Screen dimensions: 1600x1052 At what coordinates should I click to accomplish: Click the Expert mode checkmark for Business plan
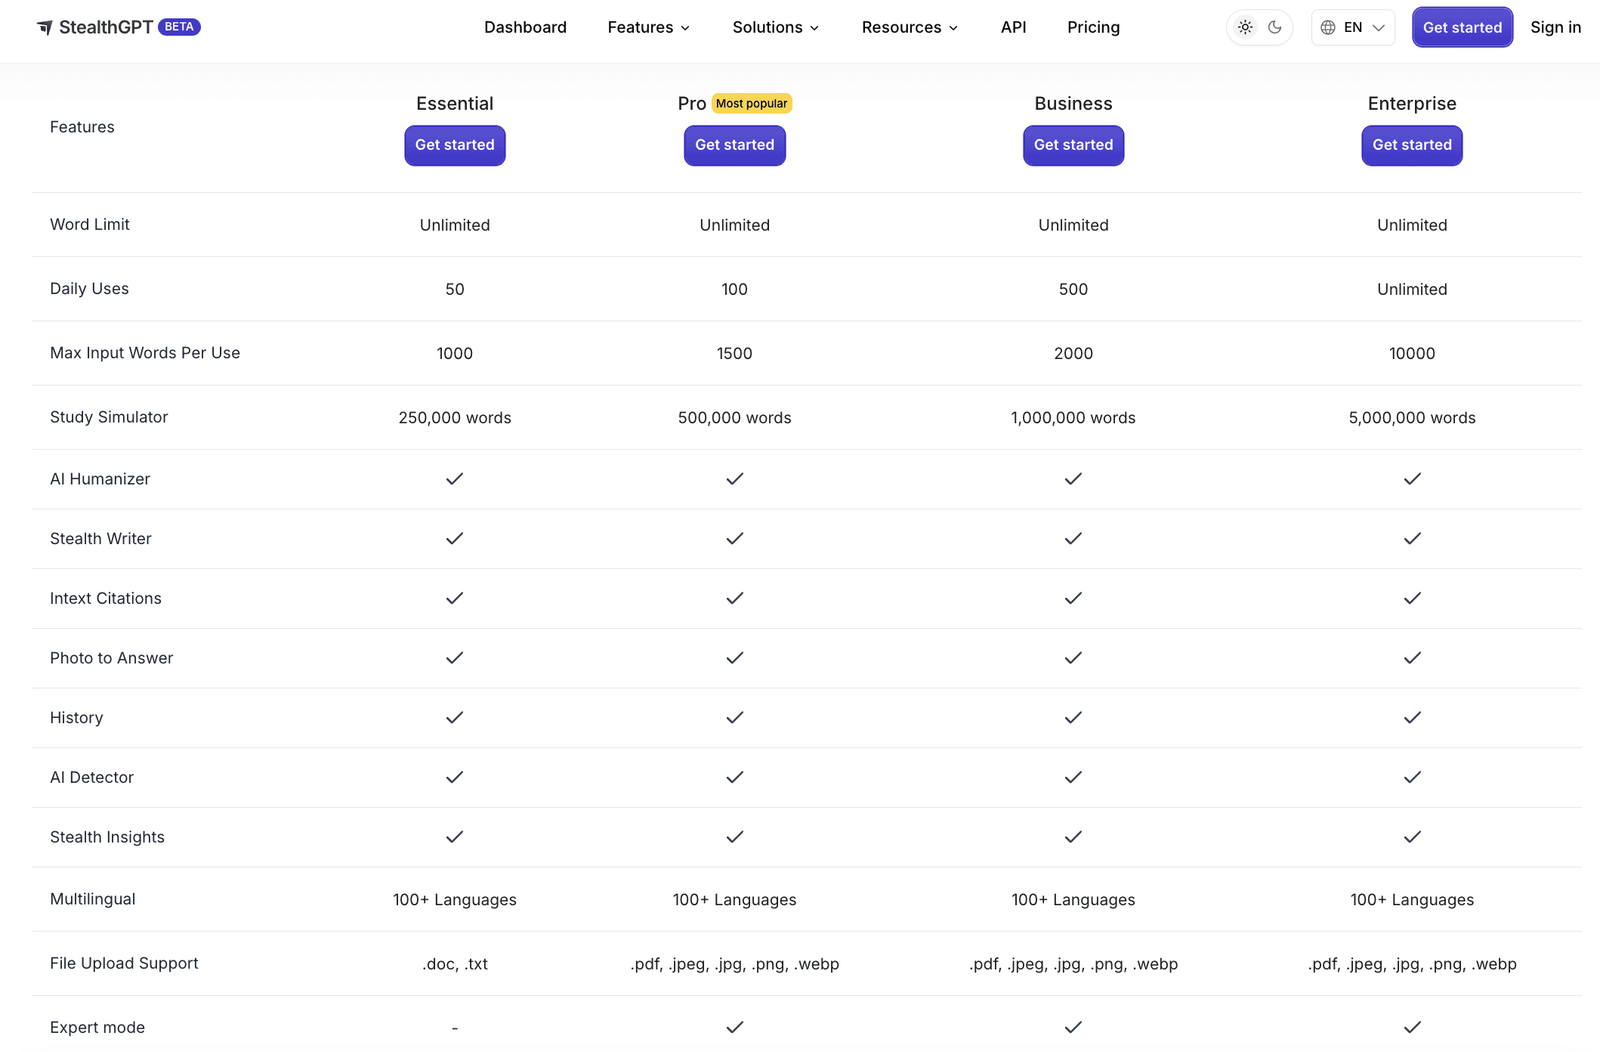coord(1073,1027)
